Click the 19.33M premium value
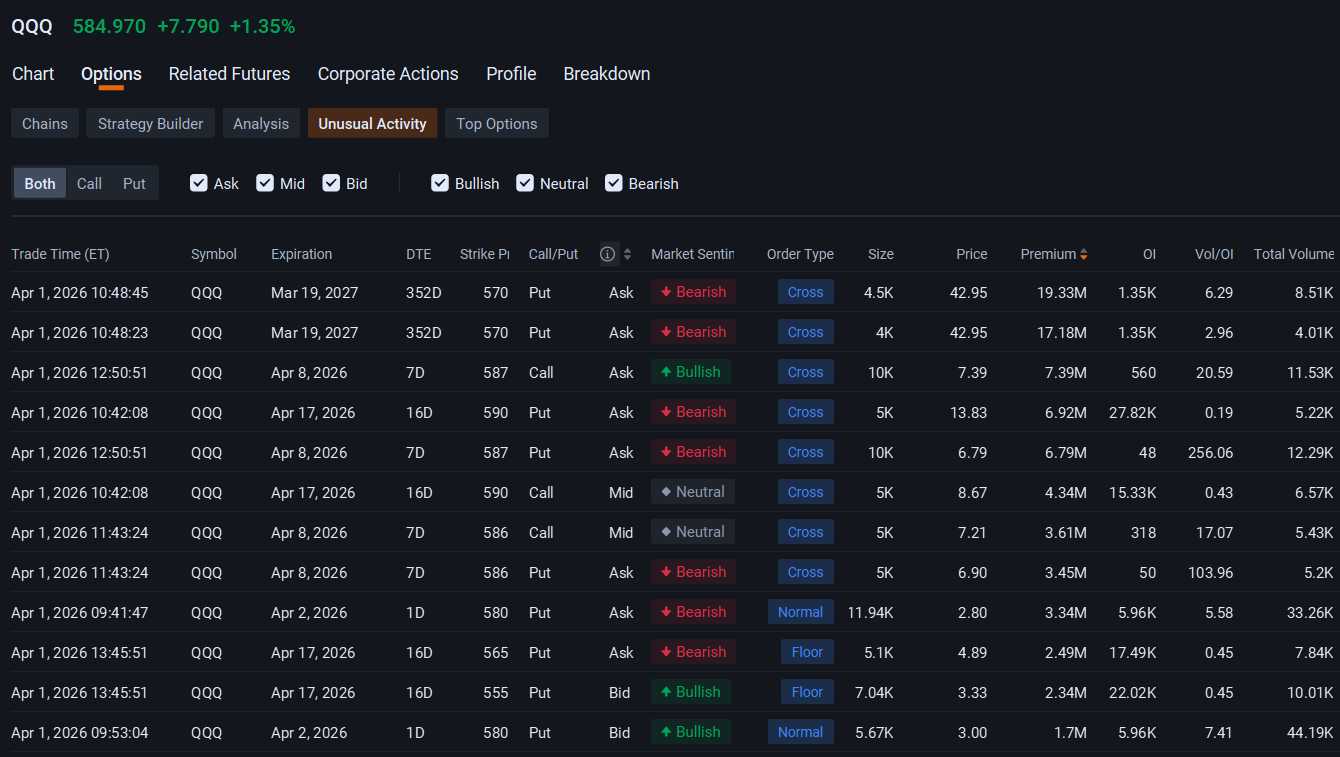The height and width of the screenshot is (757, 1340). [x=1061, y=292]
